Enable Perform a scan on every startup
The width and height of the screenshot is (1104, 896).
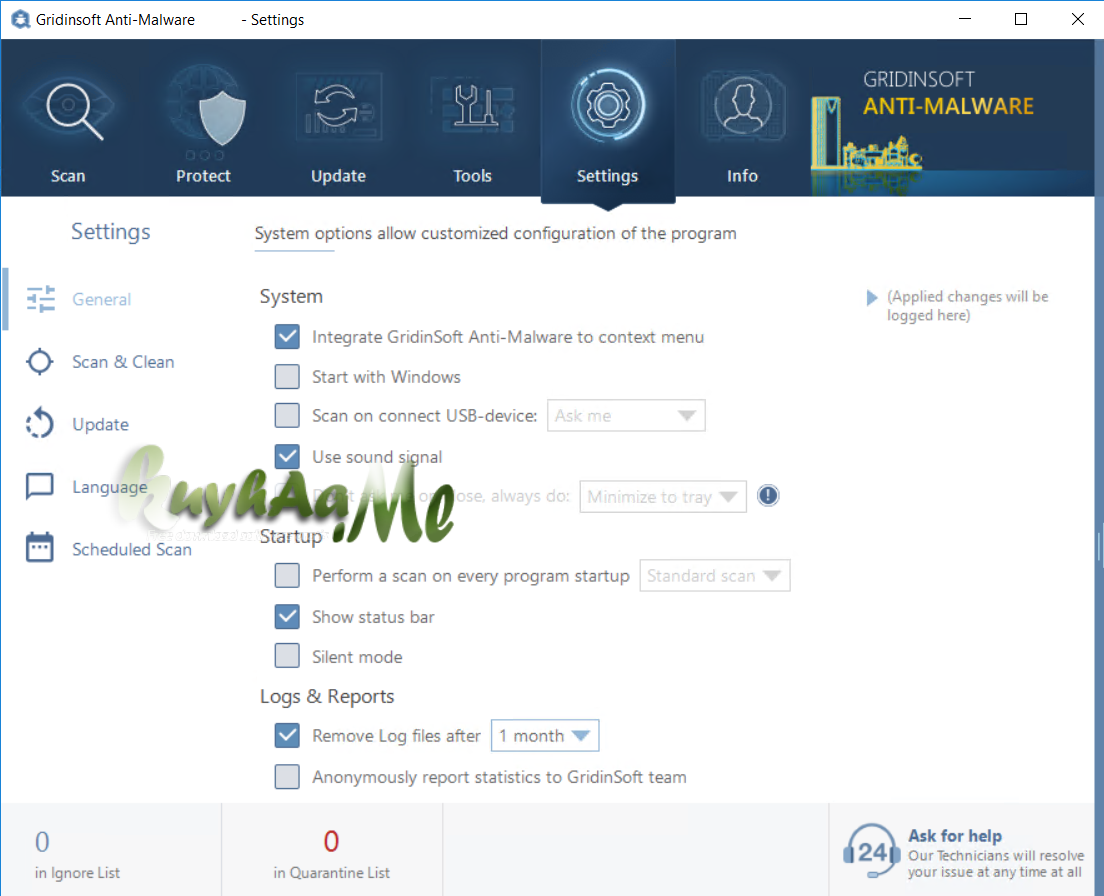287,575
